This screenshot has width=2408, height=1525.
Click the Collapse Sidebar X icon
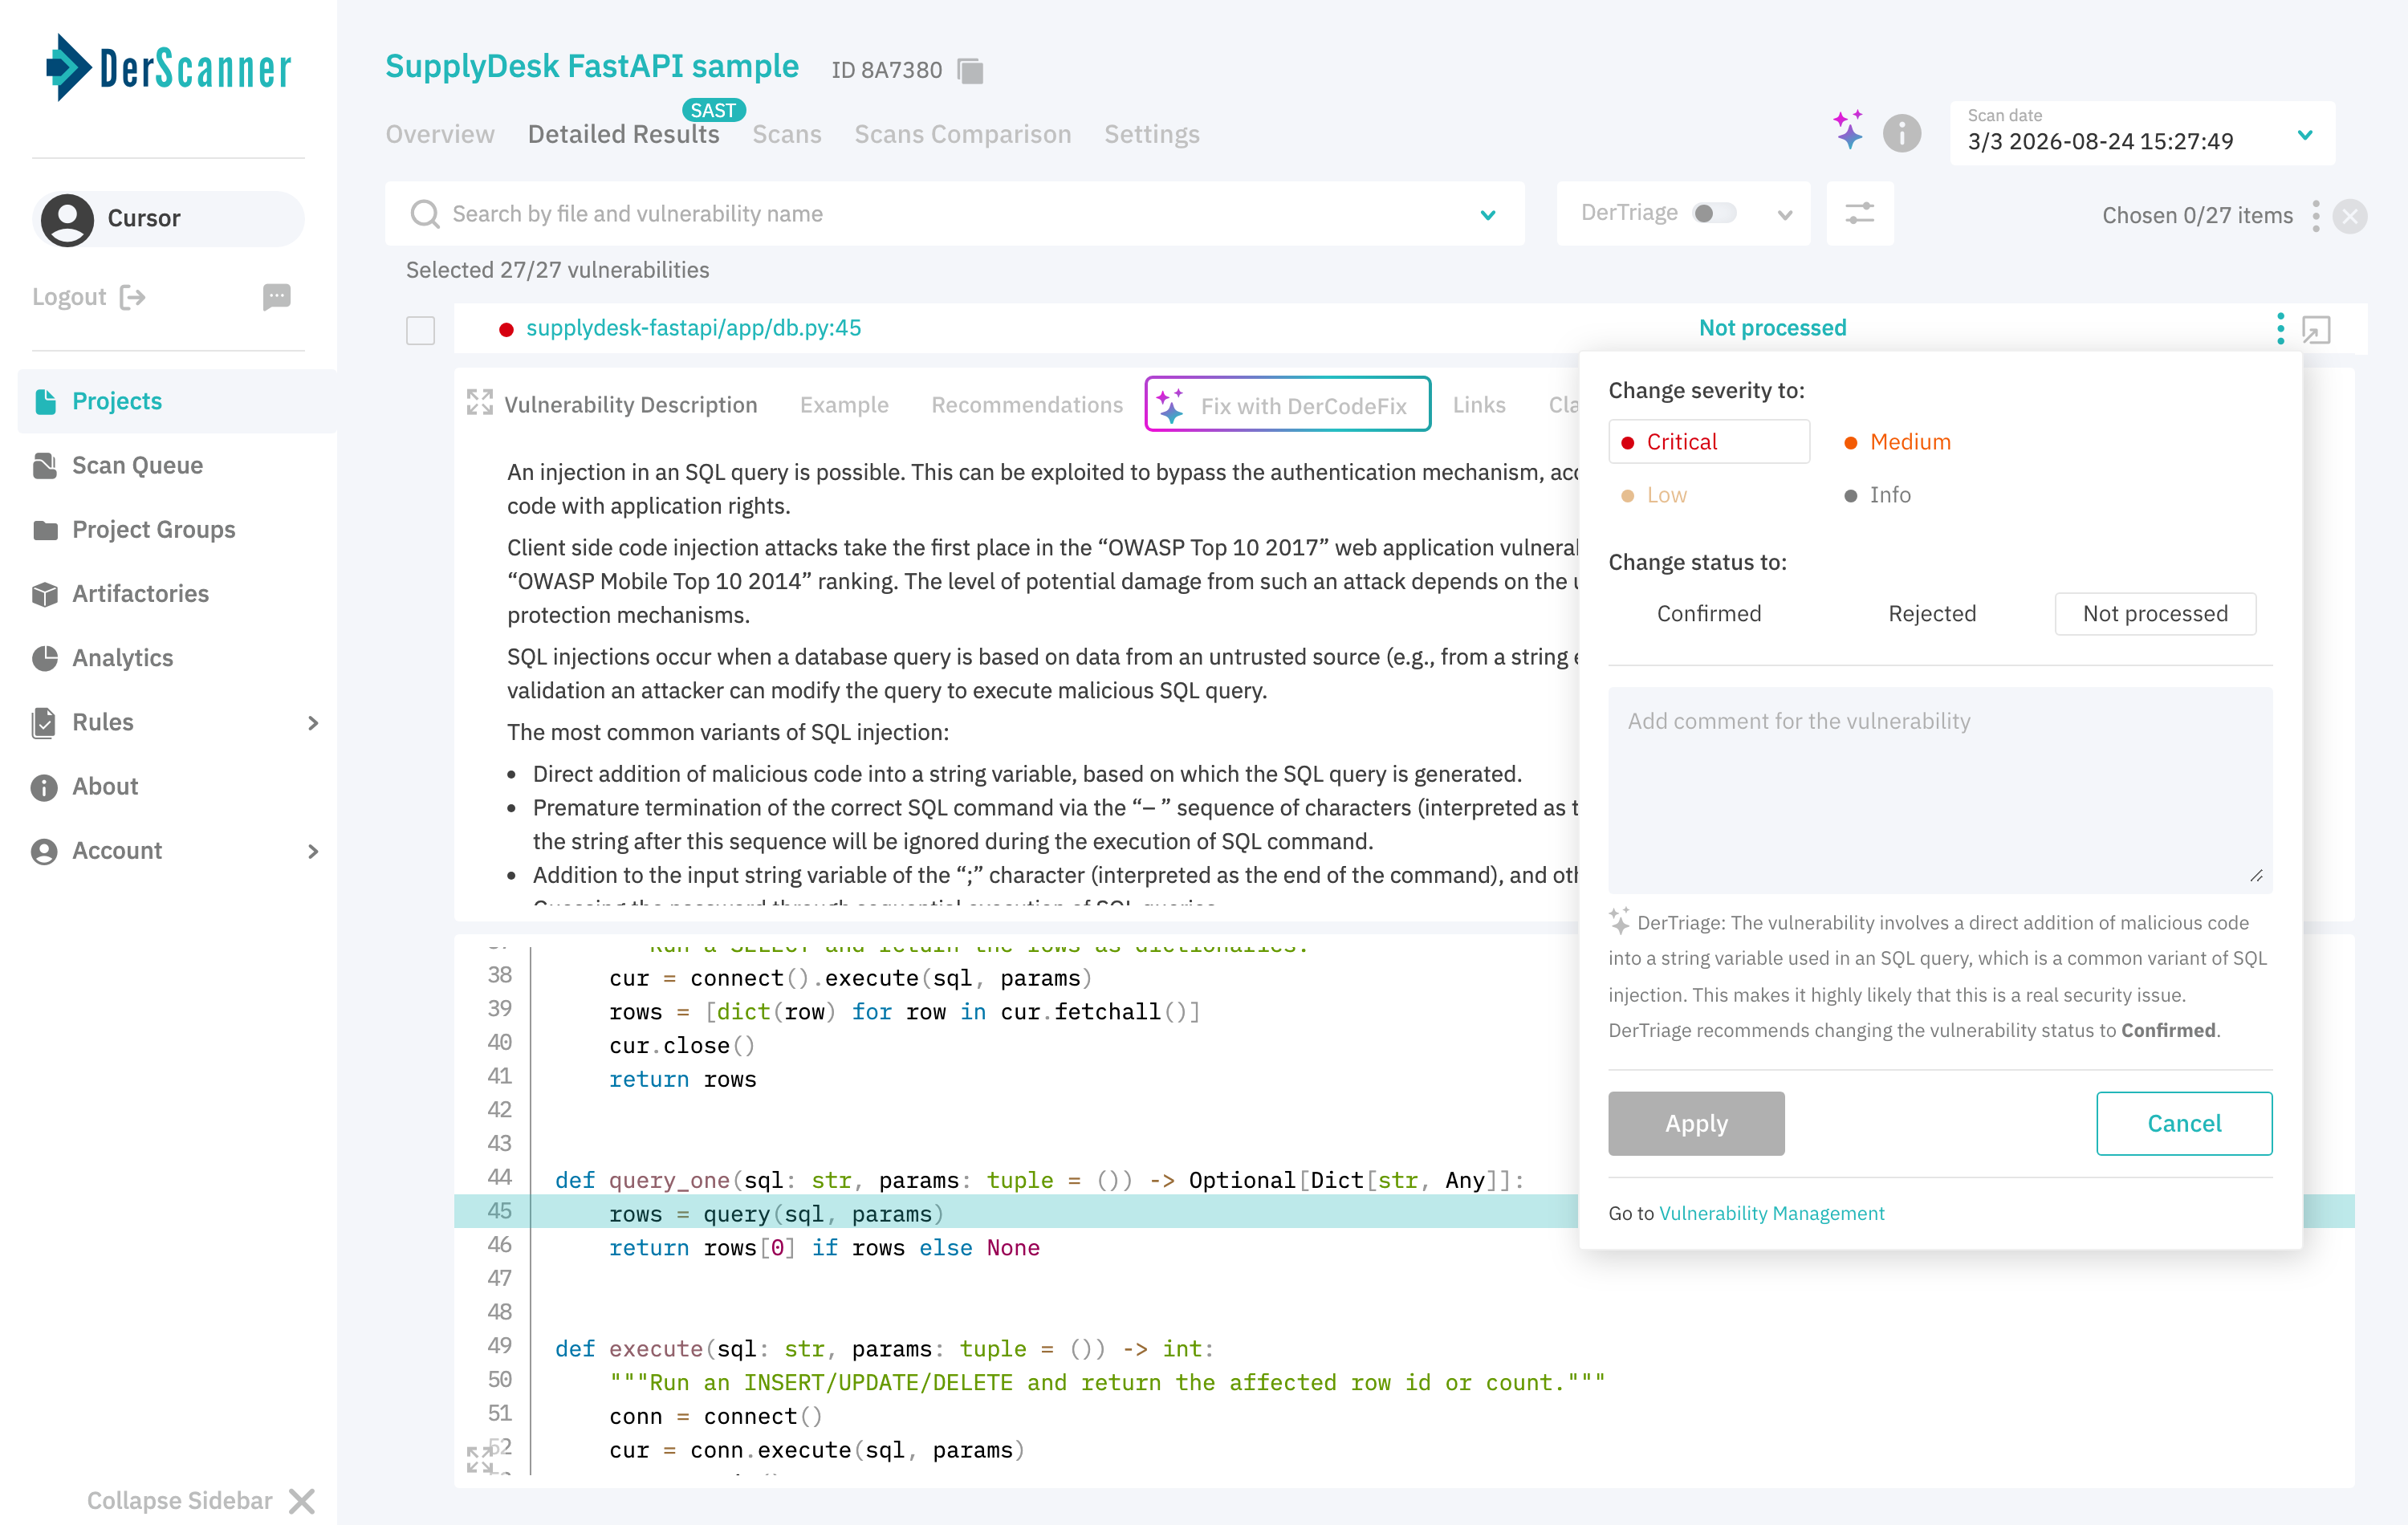(x=302, y=1501)
